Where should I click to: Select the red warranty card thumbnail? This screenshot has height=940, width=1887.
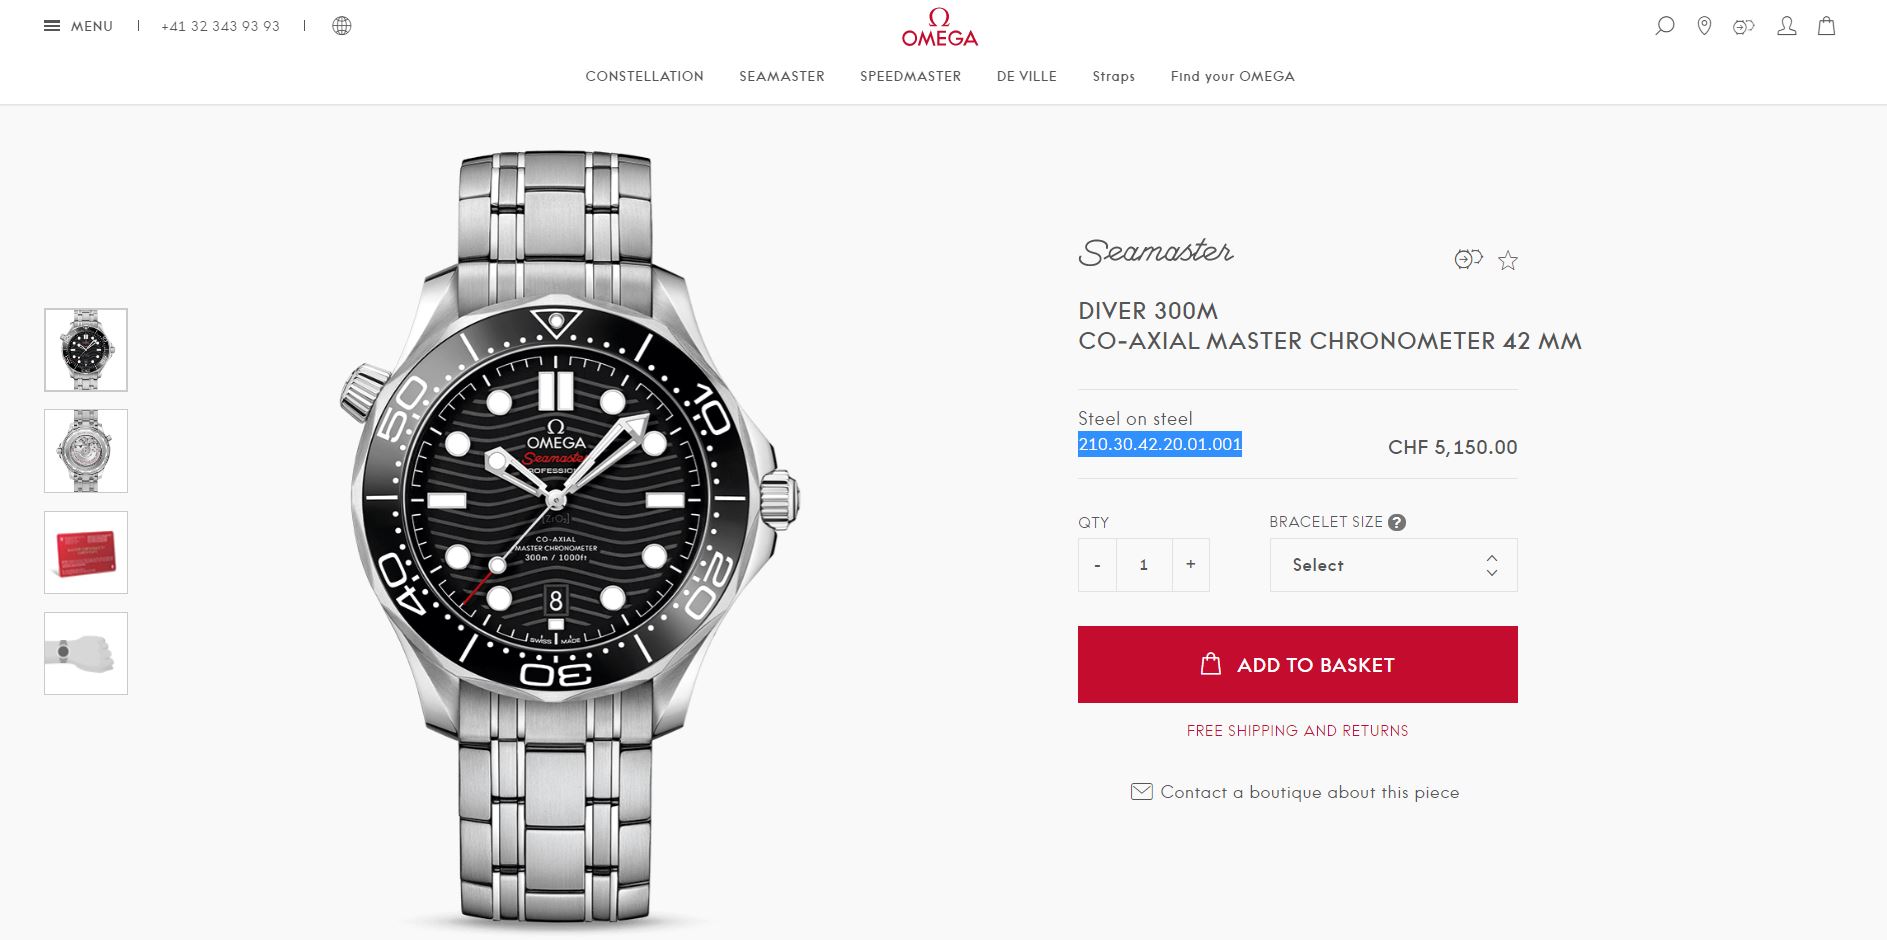86,553
